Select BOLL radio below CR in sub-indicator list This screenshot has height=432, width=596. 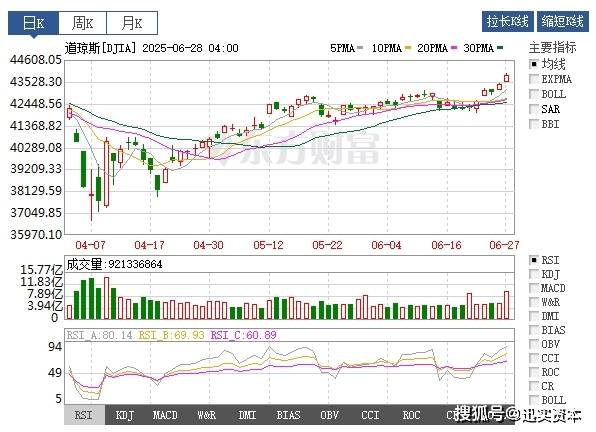pyautogui.click(x=534, y=400)
